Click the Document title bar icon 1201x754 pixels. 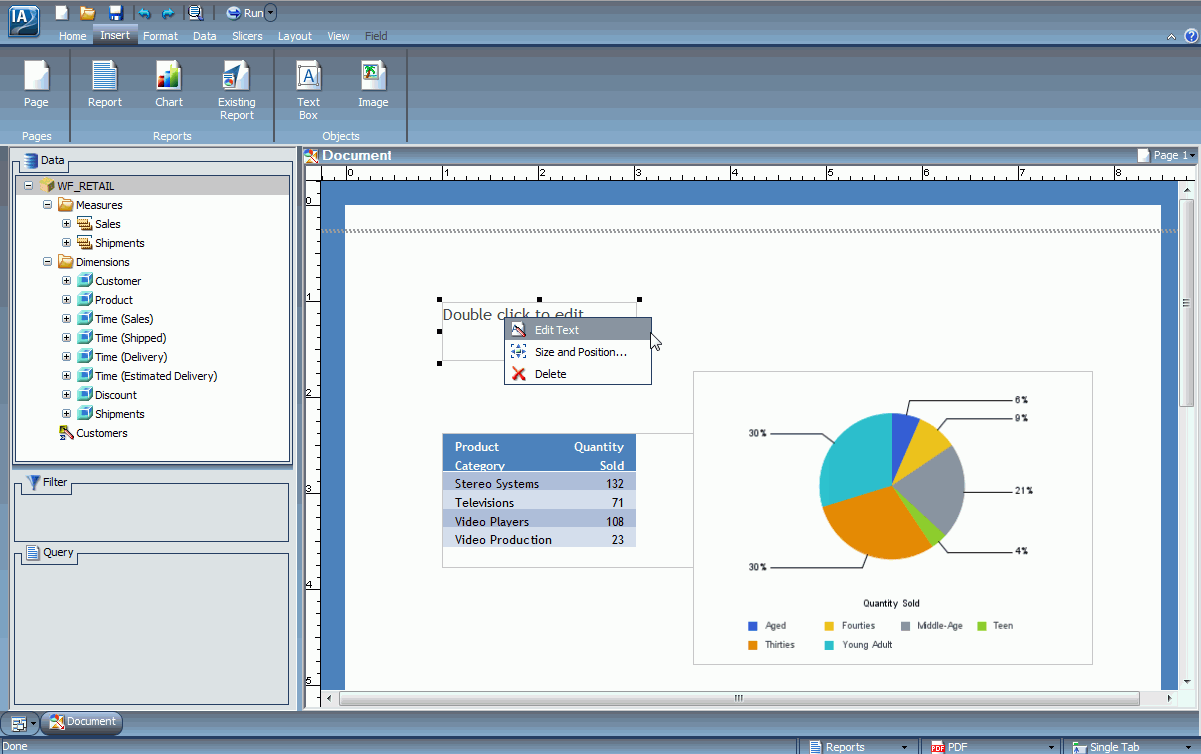(311, 156)
